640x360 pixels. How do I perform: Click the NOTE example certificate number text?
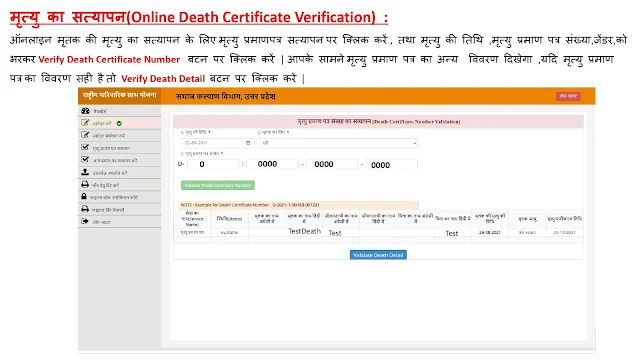pyautogui.click(x=250, y=205)
